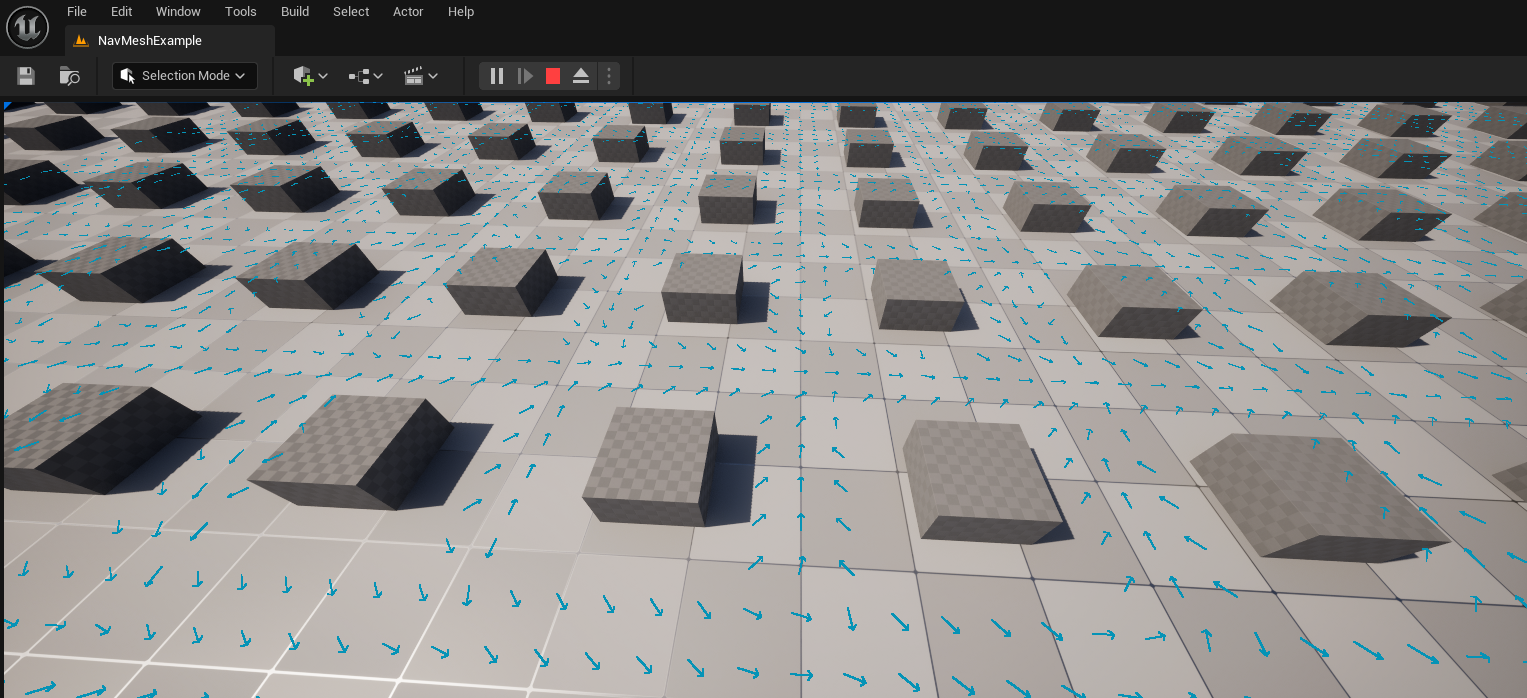Screen dimensions: 1527x698
Task: Click the level map icon on NavMeshExample tab
Action: coord(81,41)
